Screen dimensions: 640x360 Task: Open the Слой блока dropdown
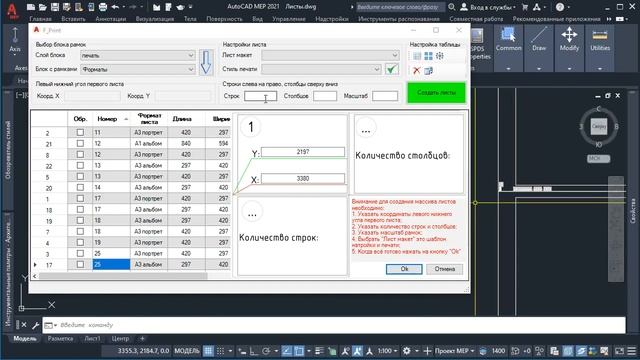[x=138, y=55]
